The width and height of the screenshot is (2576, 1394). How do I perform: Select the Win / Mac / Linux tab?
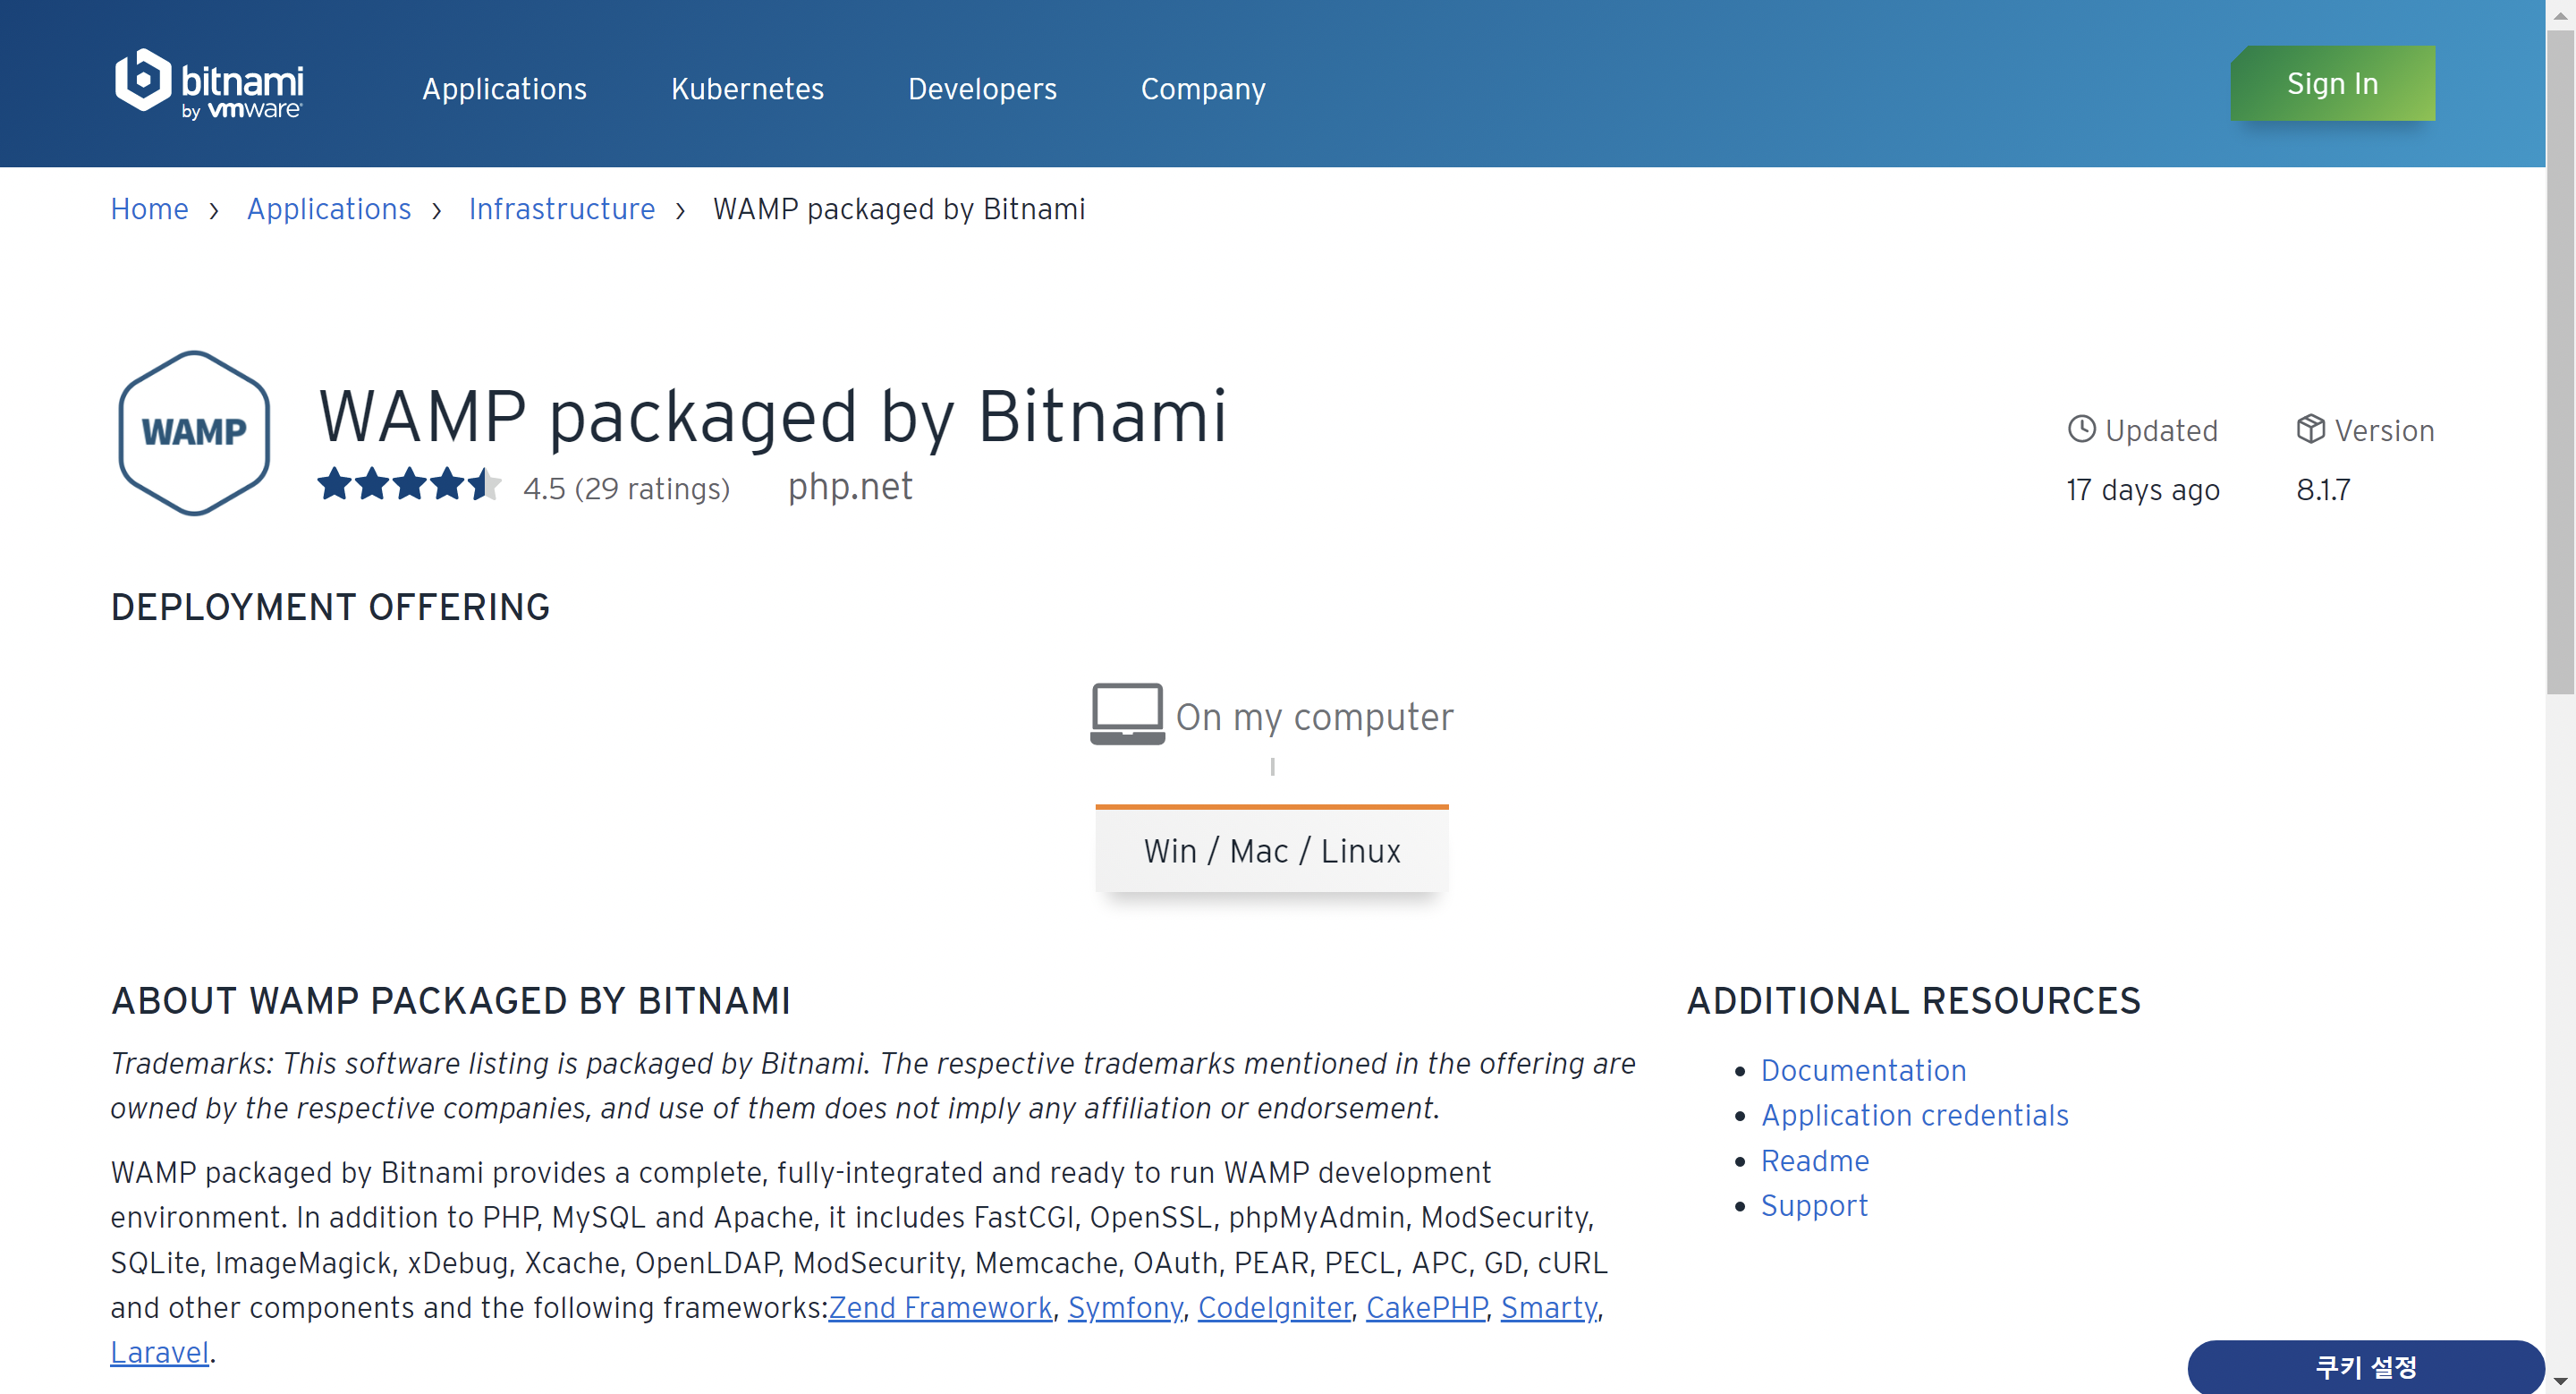pos(1271,850)
